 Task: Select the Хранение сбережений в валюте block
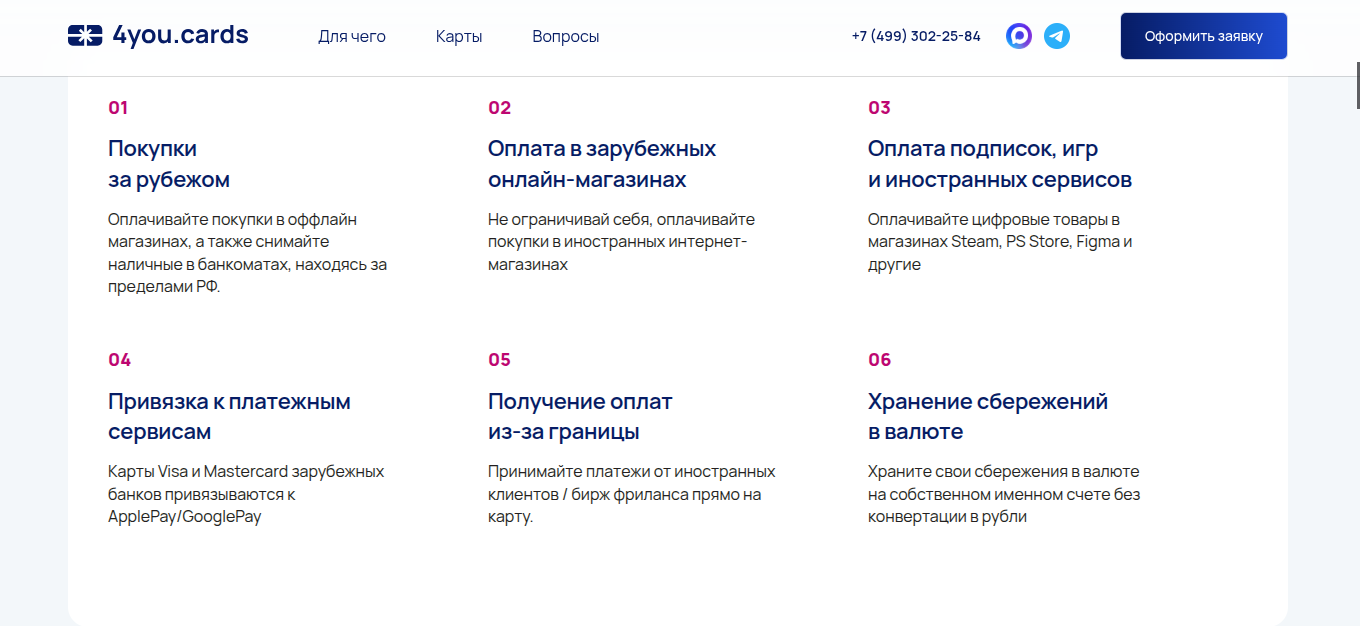point(987,415)
